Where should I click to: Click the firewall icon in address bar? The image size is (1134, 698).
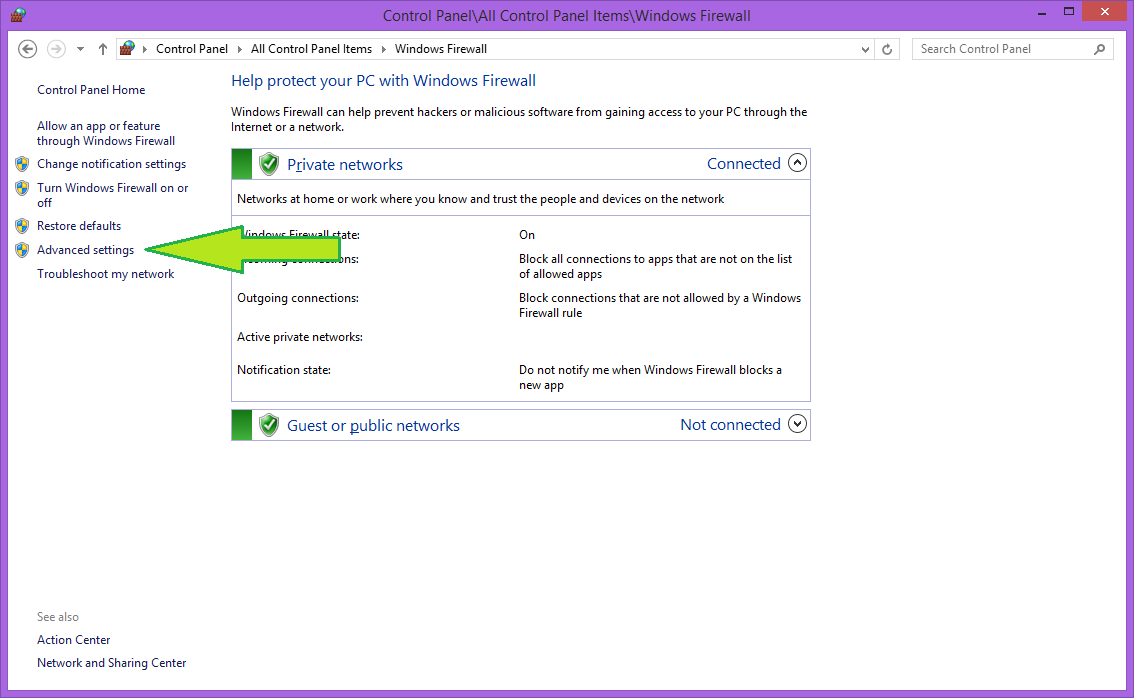pos(127,48)
